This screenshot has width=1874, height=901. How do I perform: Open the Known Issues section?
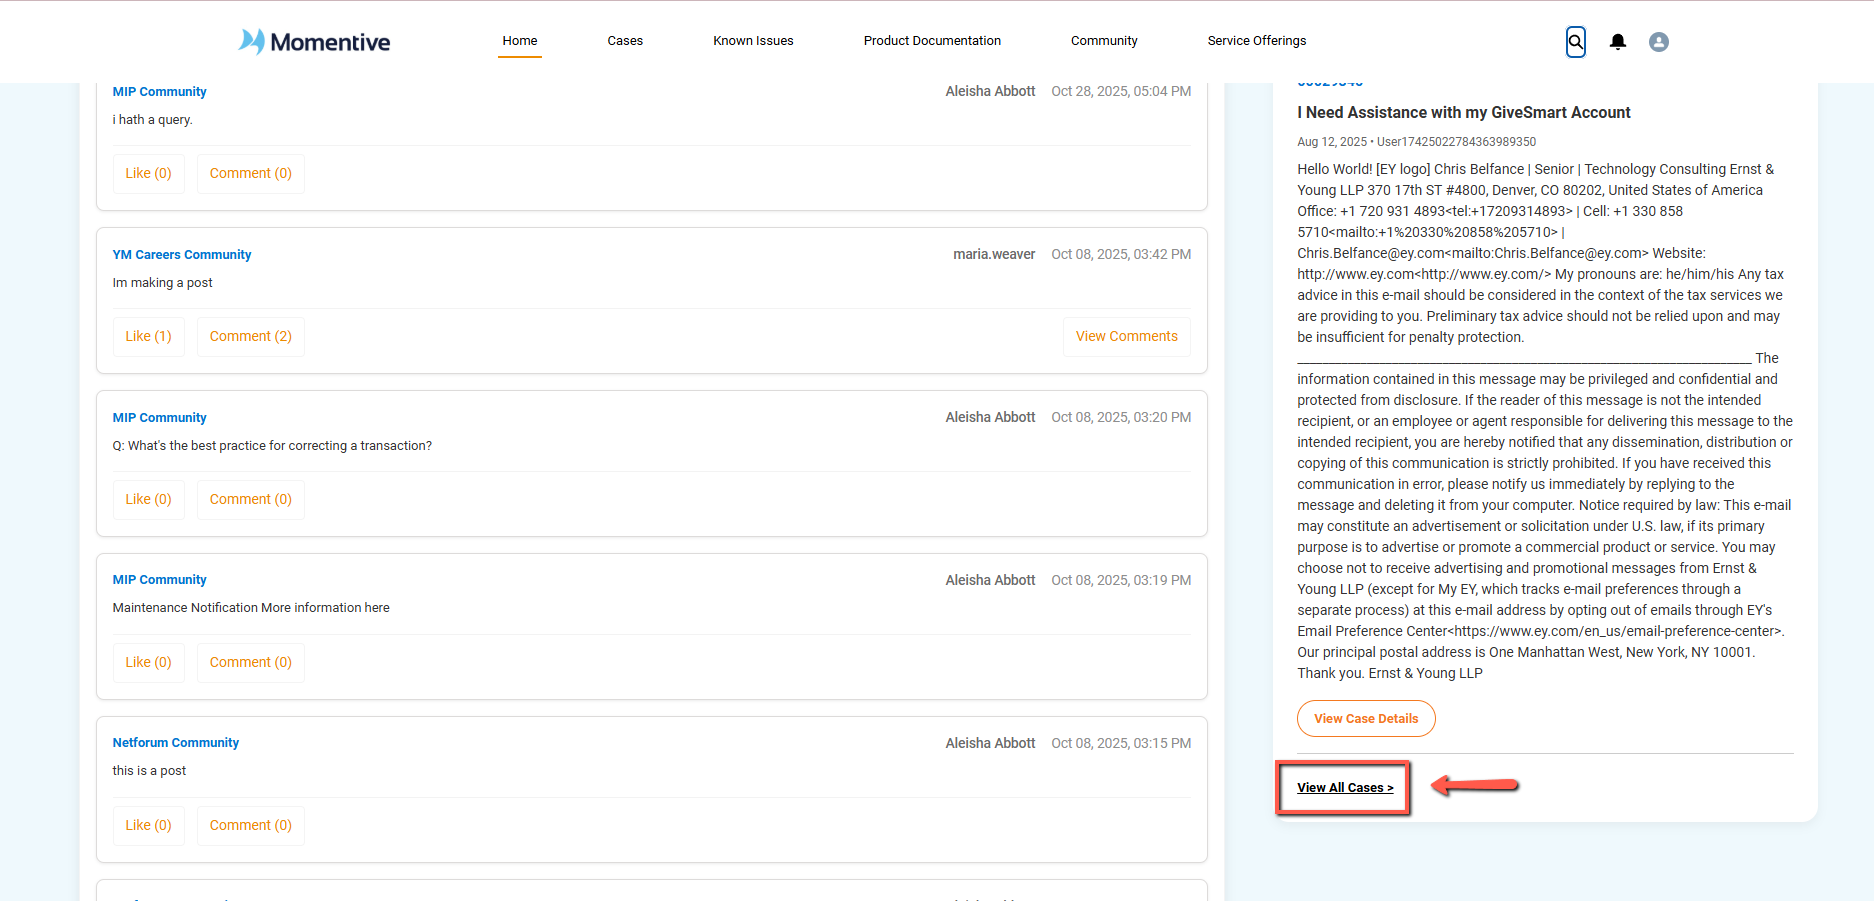tap(753, 41)
